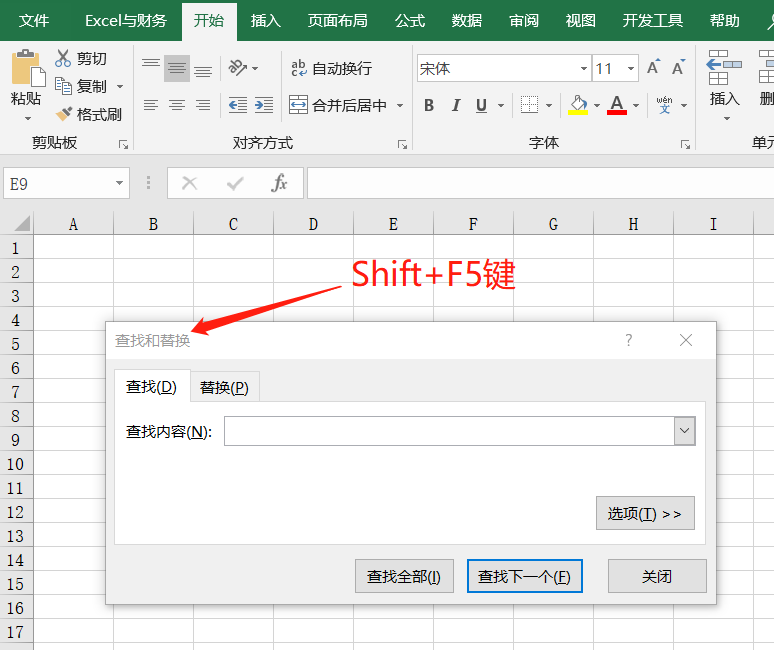Screen dimensions: 774x650
Task: Switch to 替换(P) tab in dialog
Action: (x=224, y=387)
